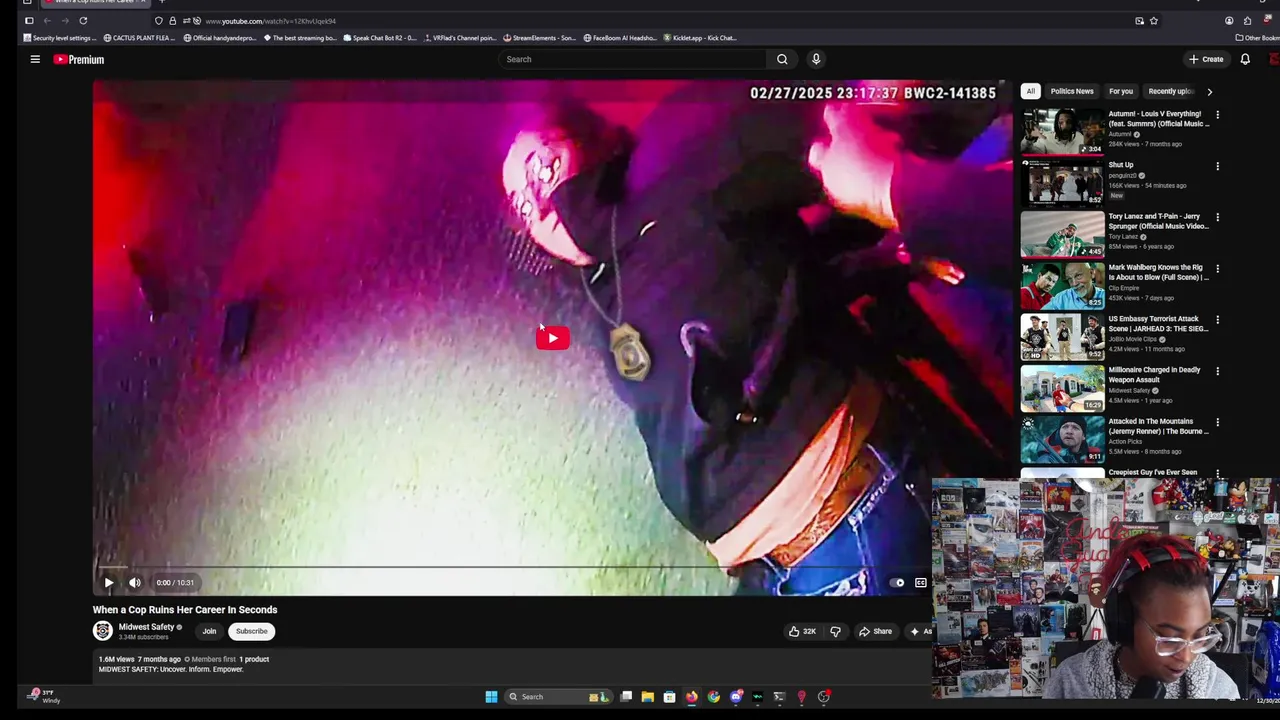Share the video
The image size is (1280, 720).
875,631
